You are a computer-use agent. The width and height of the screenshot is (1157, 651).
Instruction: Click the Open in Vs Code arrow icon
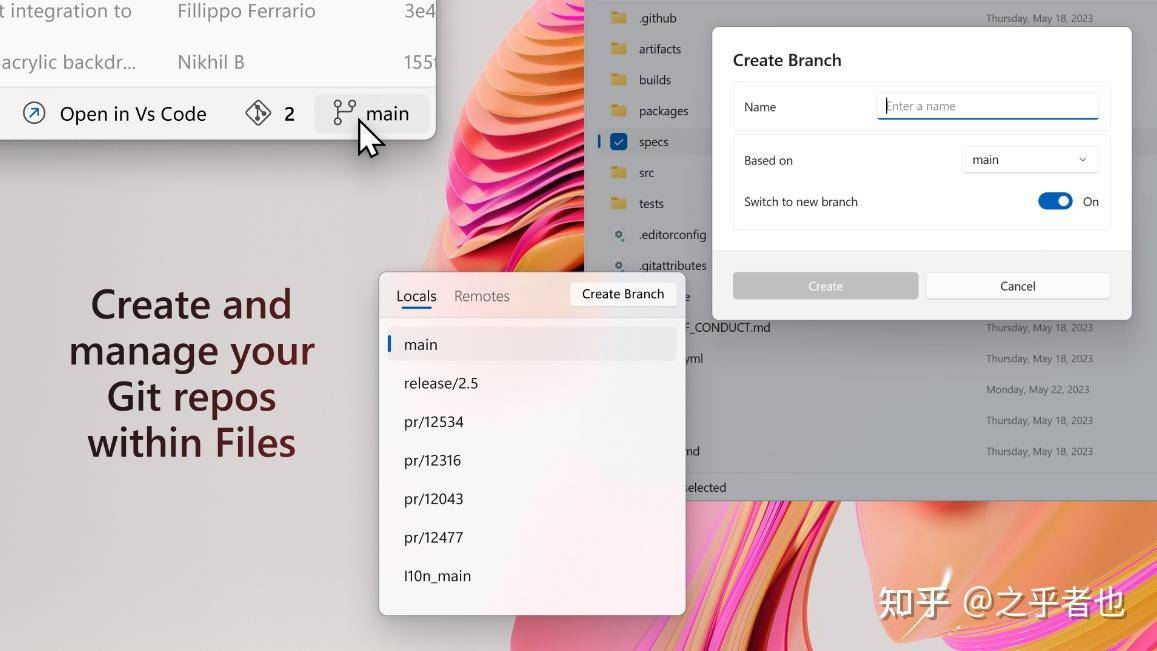coord(34,113)
